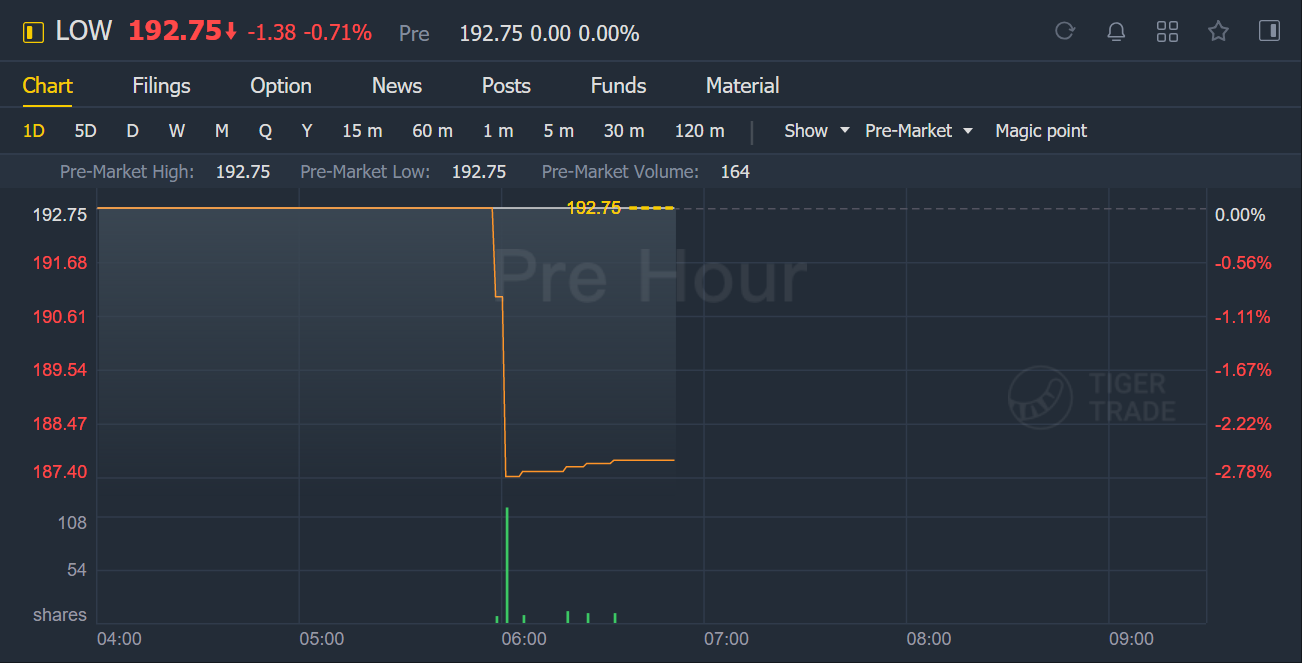Add LOW to favorites with the star
Viewport: 1302px width, 663px height.
tap(1218, 32)
